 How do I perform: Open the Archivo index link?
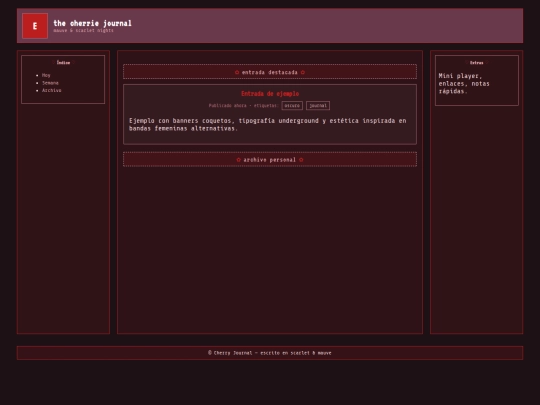point(52,90)
